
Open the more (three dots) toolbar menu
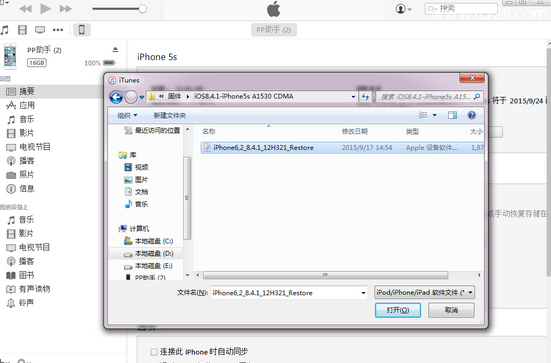click(x=58, y=30)
